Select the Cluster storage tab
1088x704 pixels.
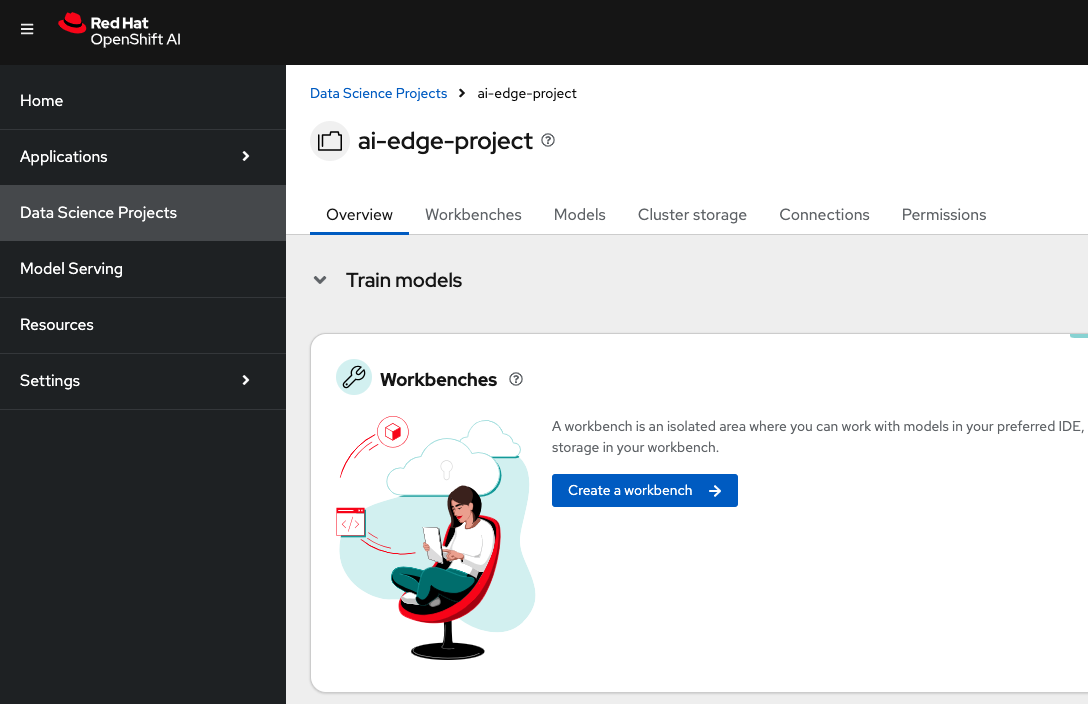click(x=692, y=215)
